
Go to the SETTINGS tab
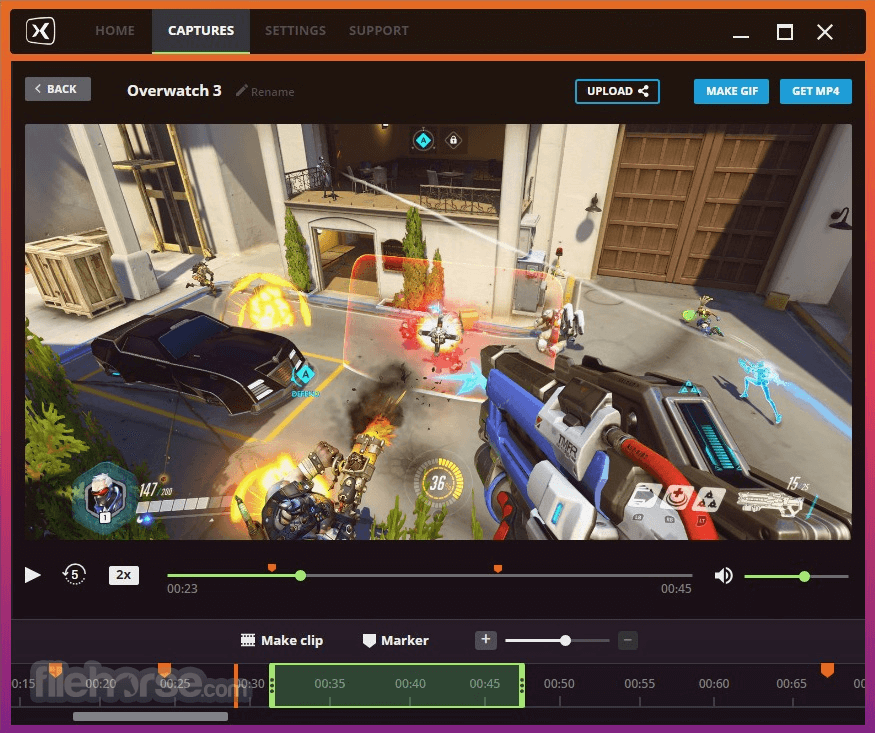tap(295, 31)
